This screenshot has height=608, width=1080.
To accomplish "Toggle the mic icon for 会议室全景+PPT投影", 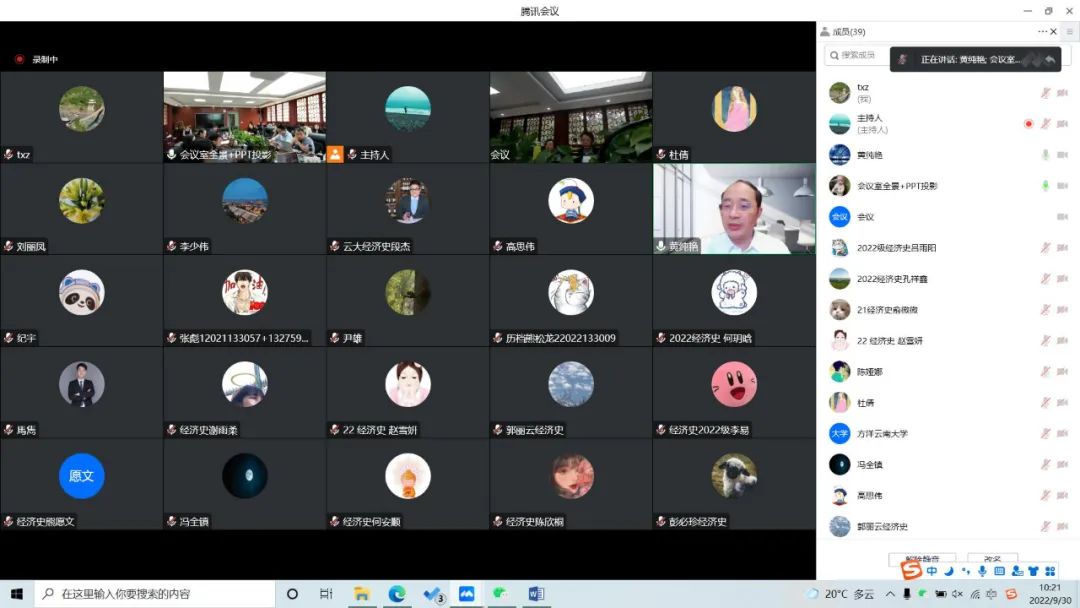I will 1045,186.
